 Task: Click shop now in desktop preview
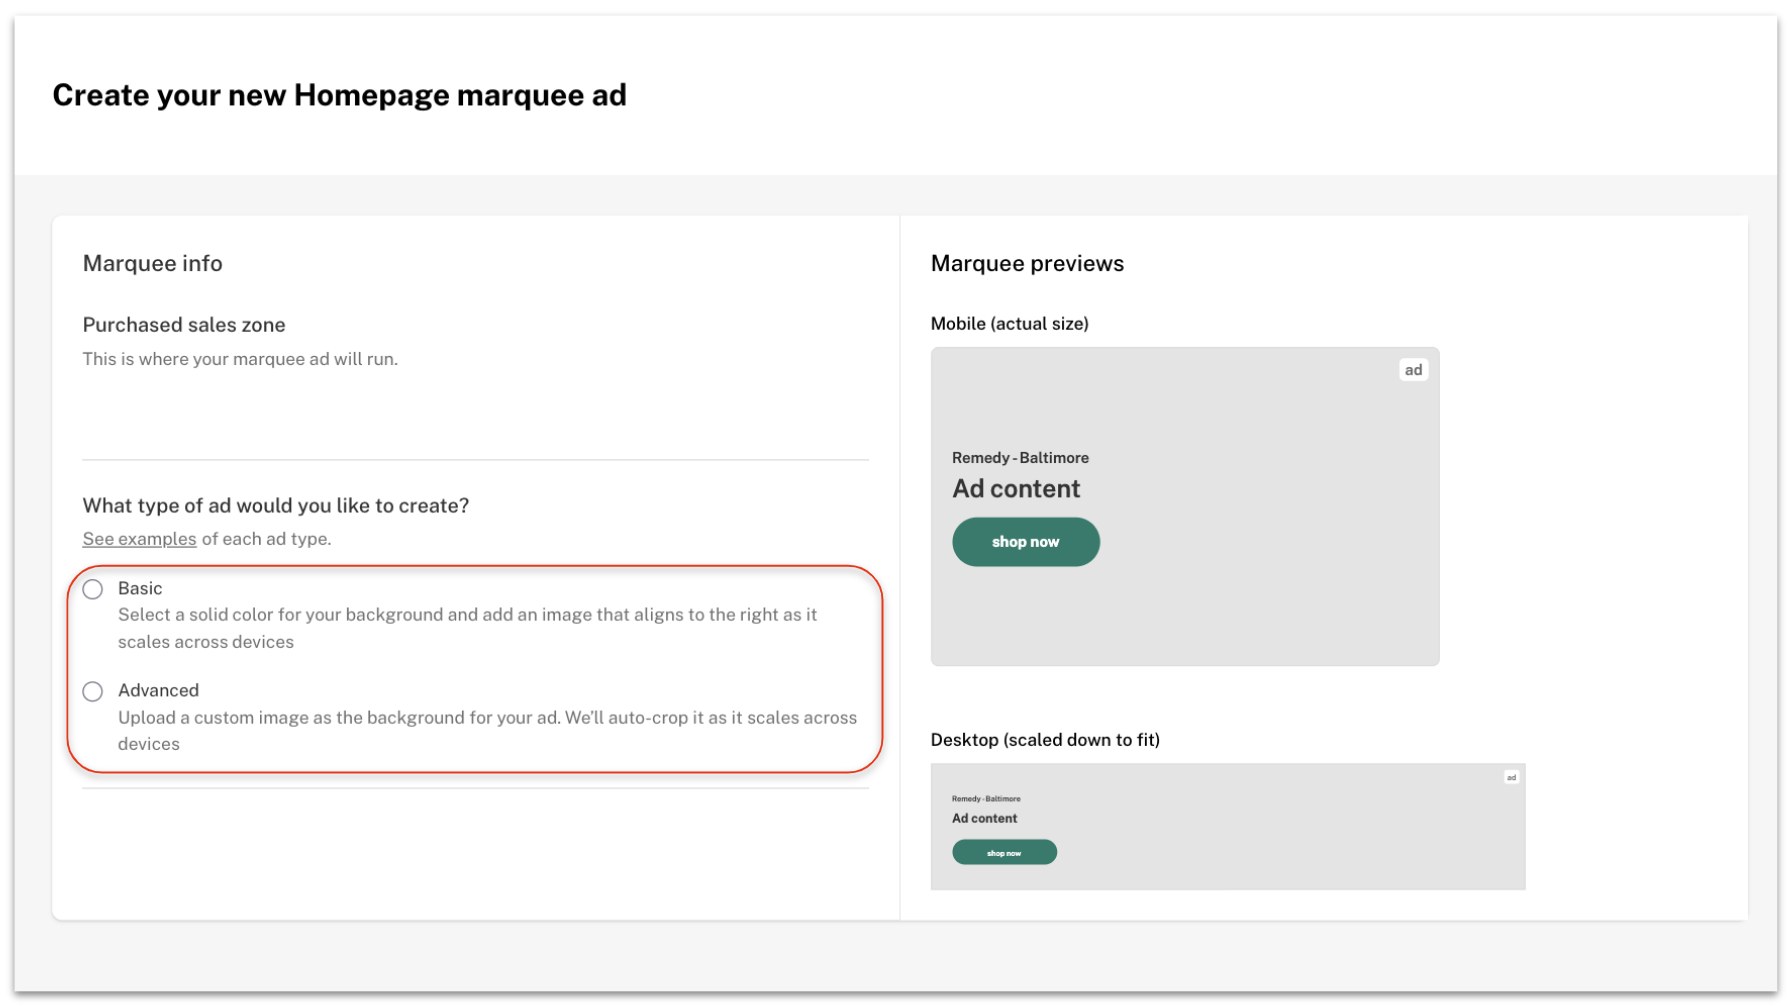point(1003,853)
